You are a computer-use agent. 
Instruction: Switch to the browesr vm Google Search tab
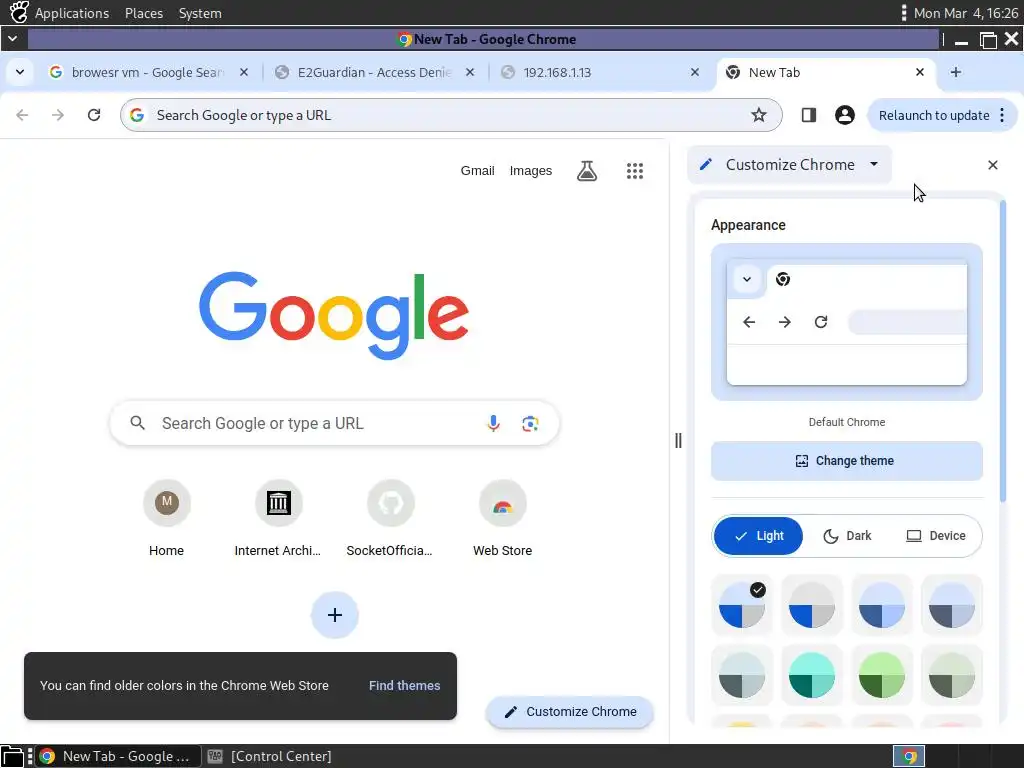click(x=149, y=72)
